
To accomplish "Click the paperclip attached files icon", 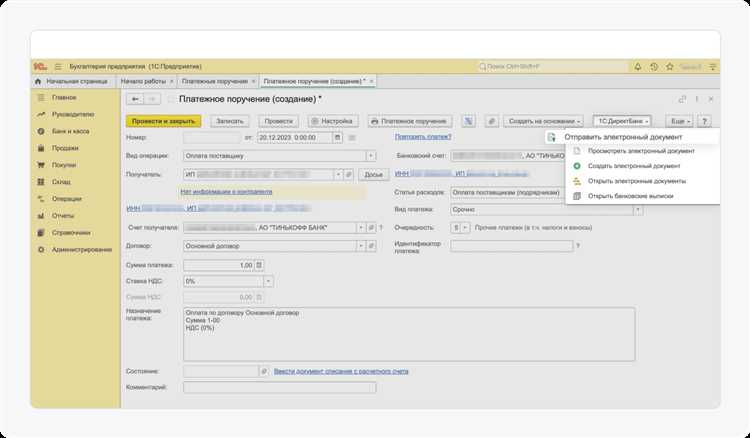I will [x=491, y=121].
